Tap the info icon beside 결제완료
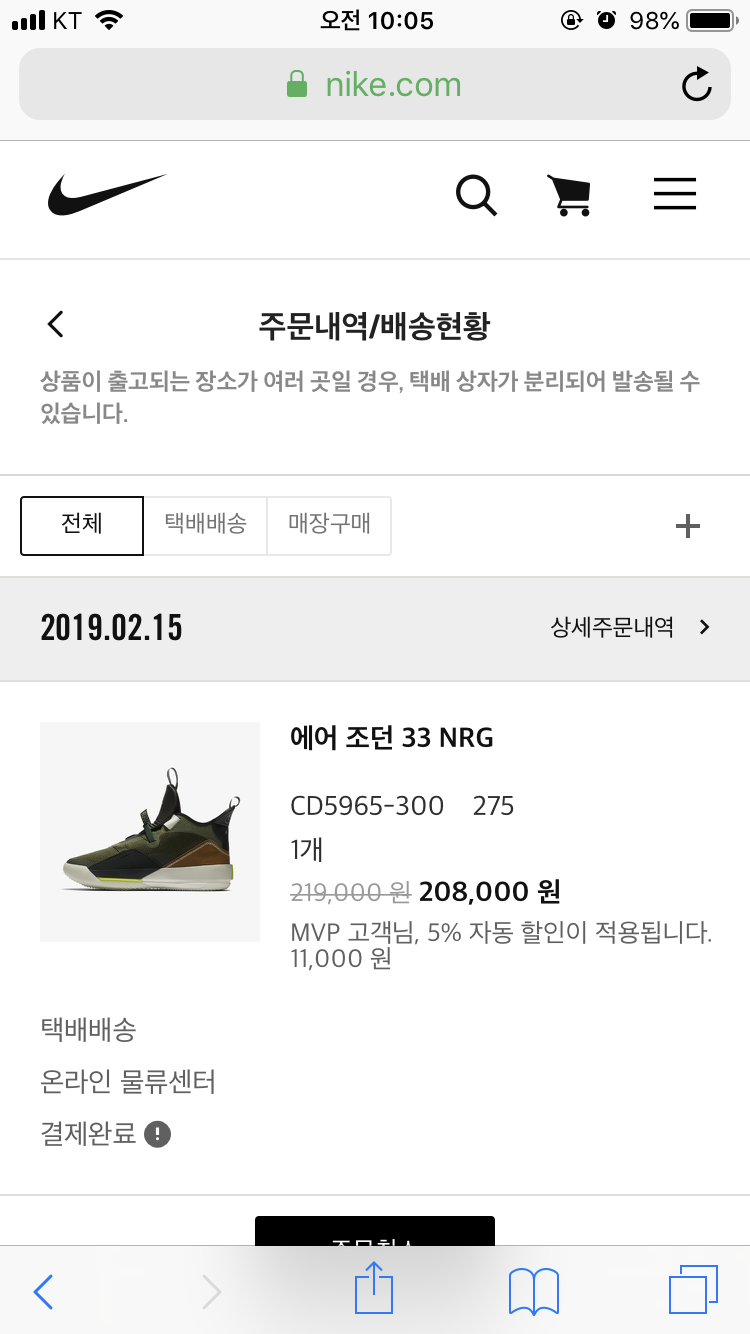750x1334 pixels. click(158, 1134)
